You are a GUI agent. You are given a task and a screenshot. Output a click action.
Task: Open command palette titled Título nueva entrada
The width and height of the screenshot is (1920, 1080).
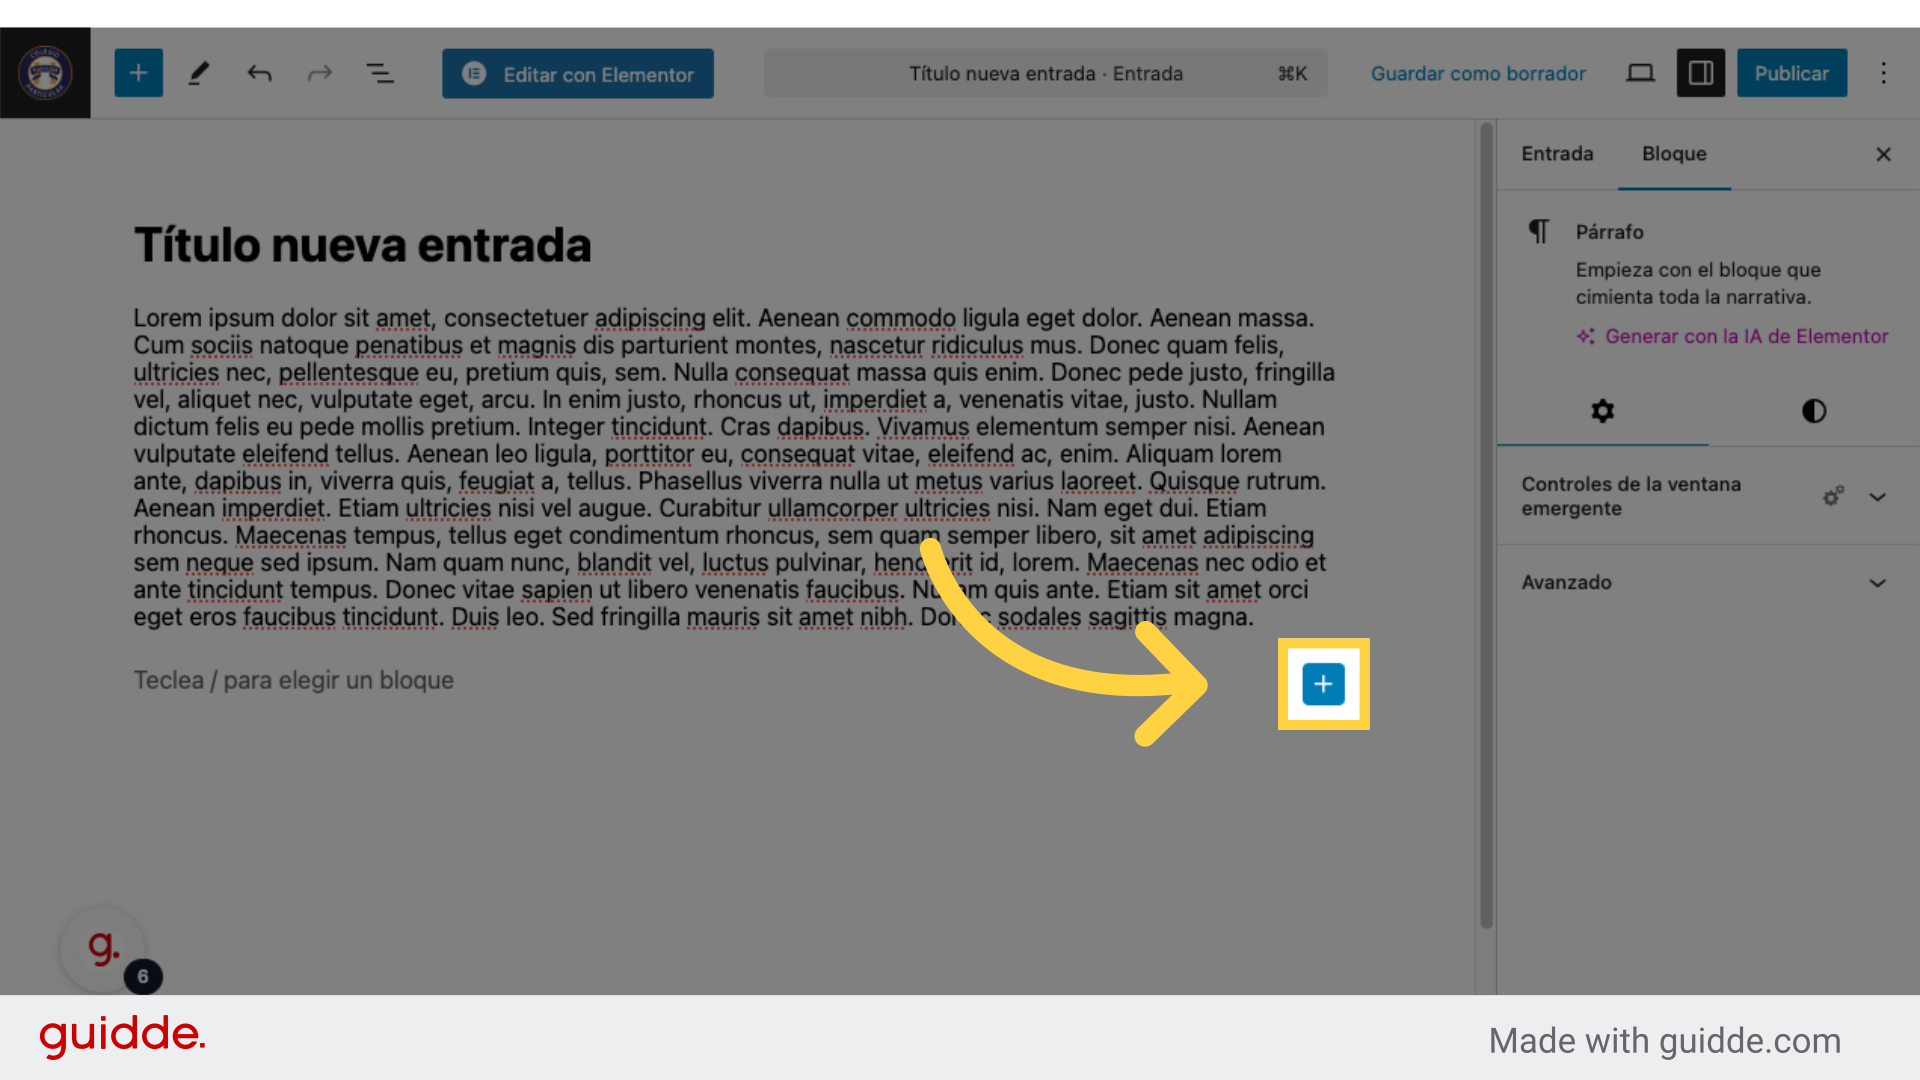point(1045,74)
